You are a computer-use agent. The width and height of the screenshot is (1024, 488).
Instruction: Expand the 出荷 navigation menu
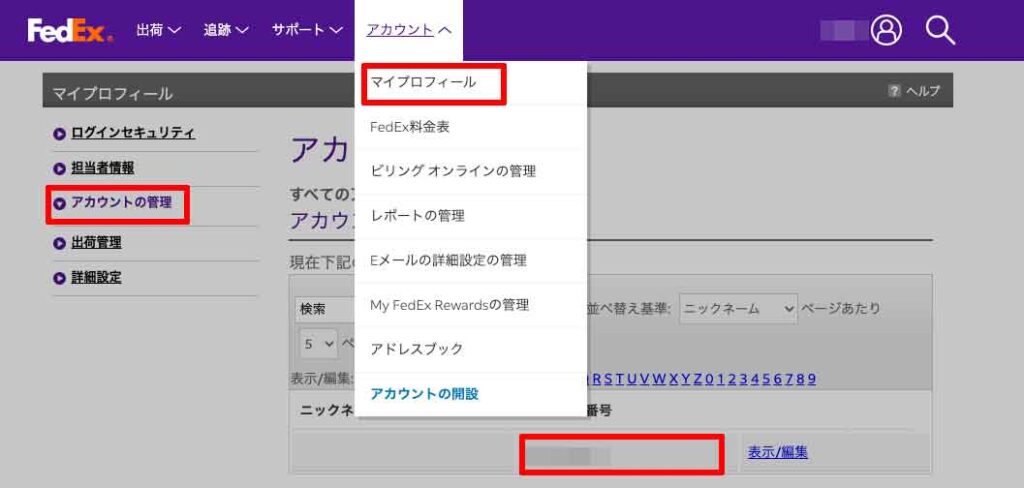158,30
